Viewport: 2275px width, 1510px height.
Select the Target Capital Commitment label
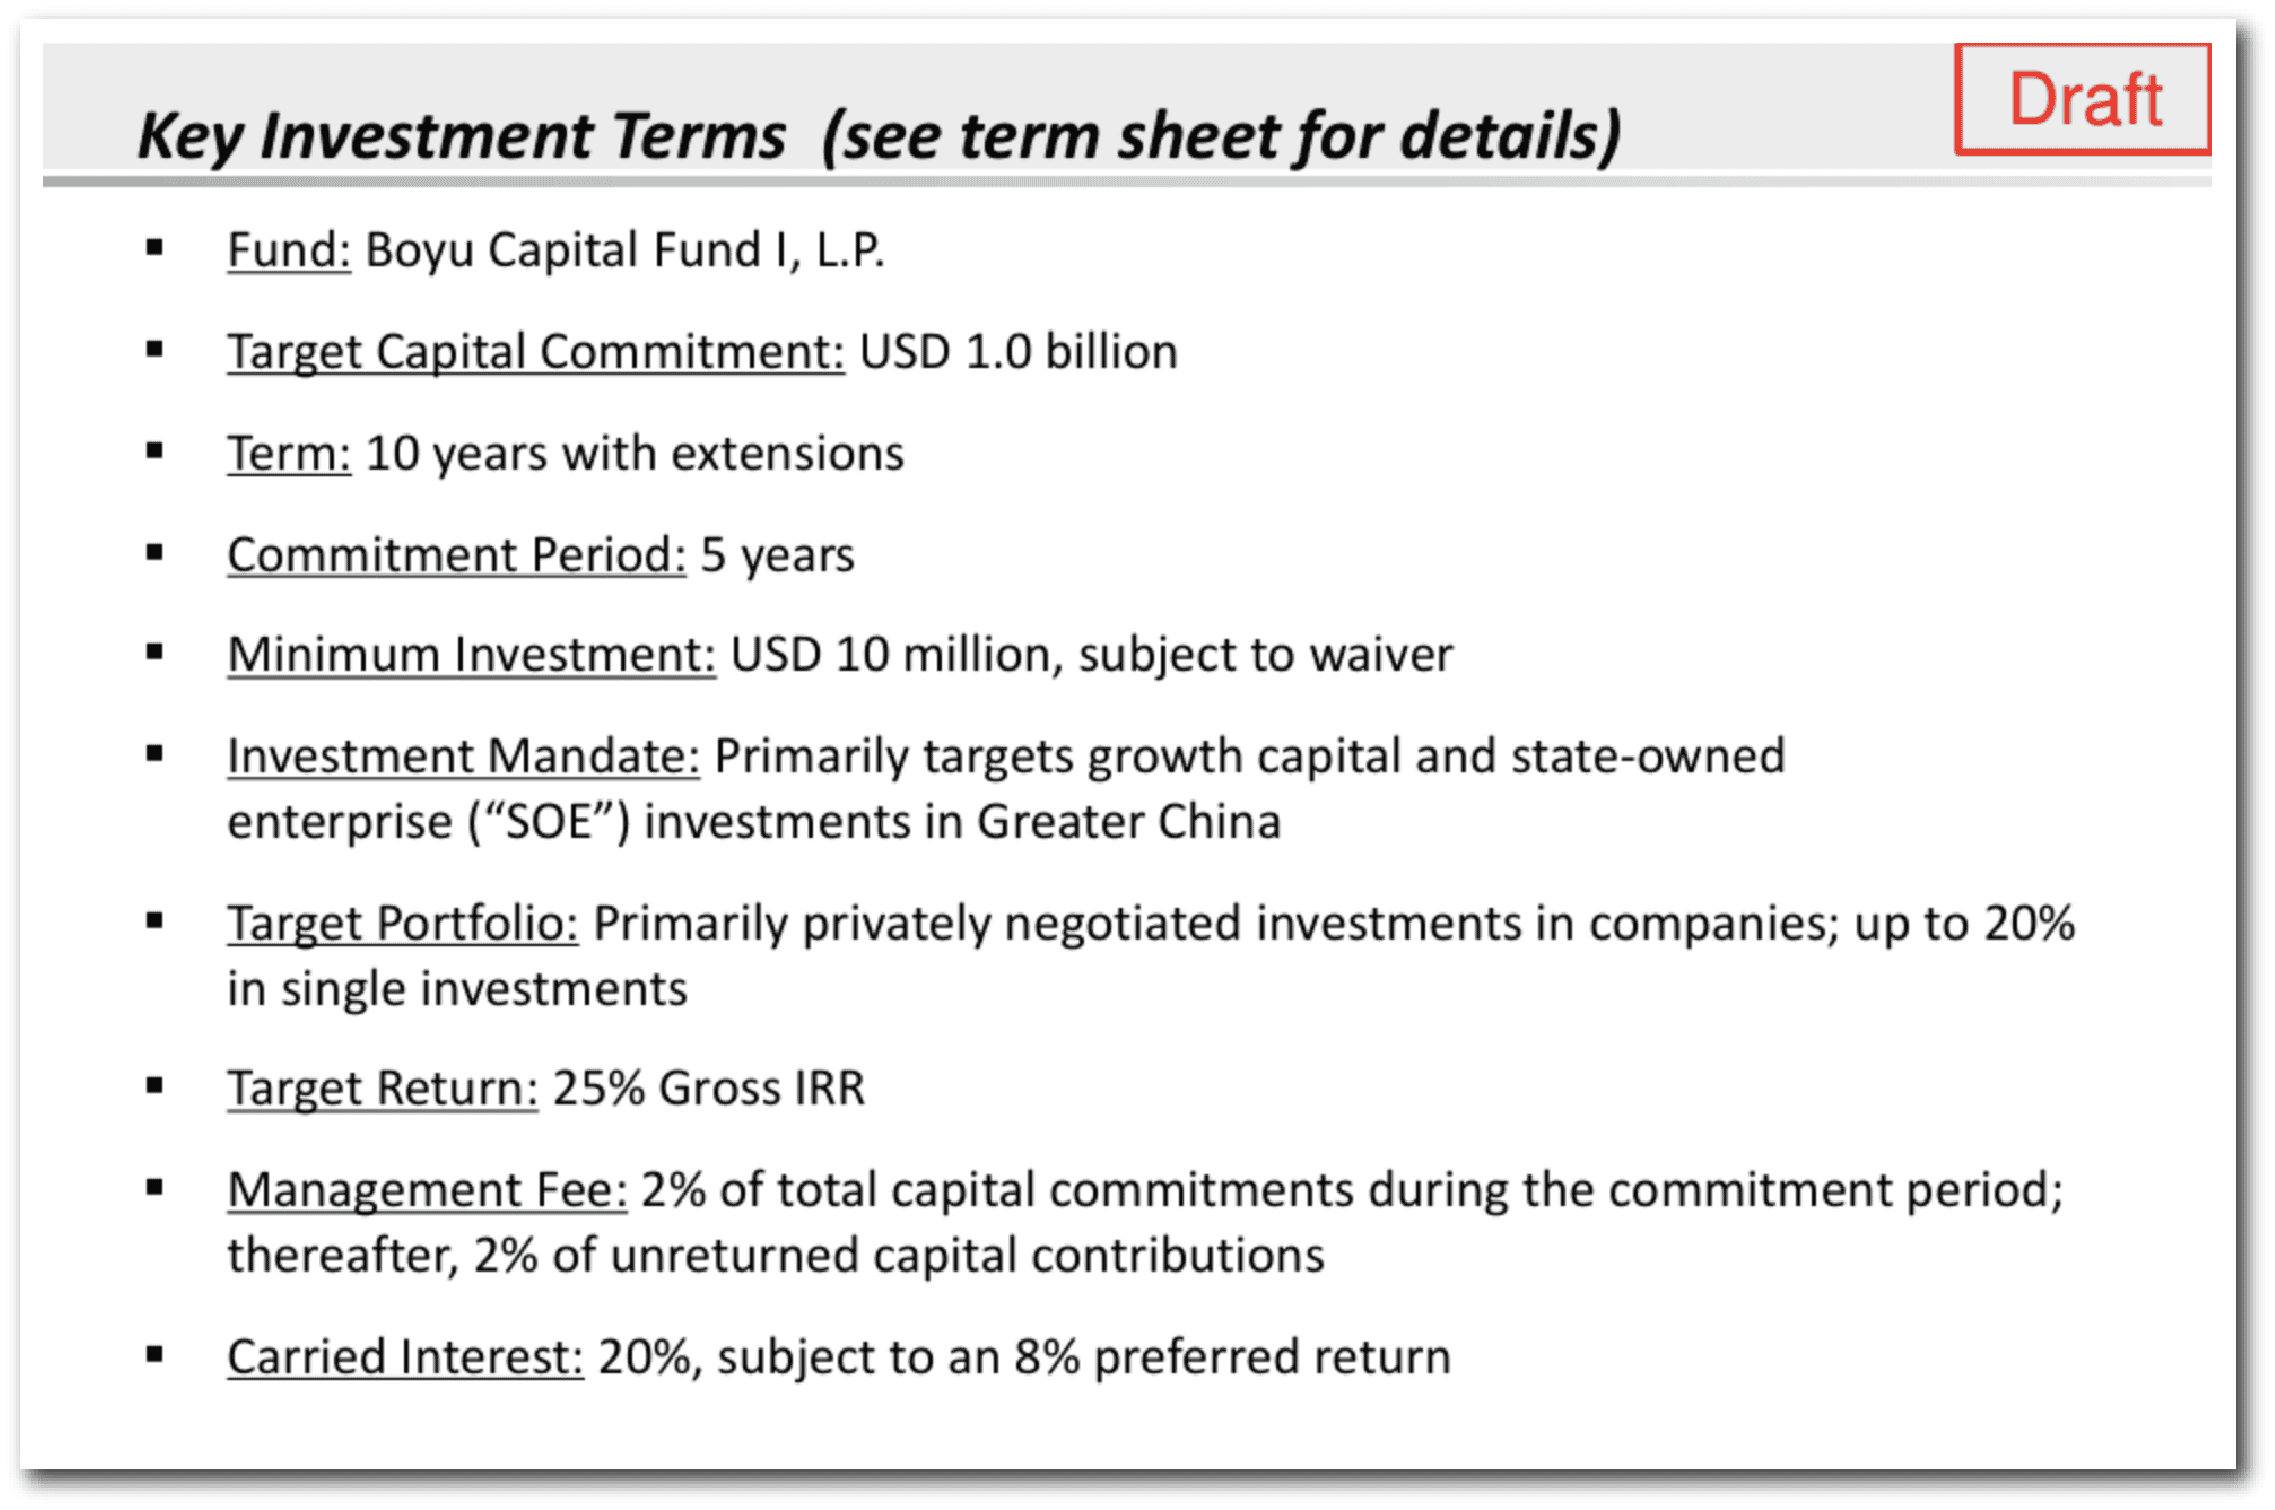pos(535,352)
